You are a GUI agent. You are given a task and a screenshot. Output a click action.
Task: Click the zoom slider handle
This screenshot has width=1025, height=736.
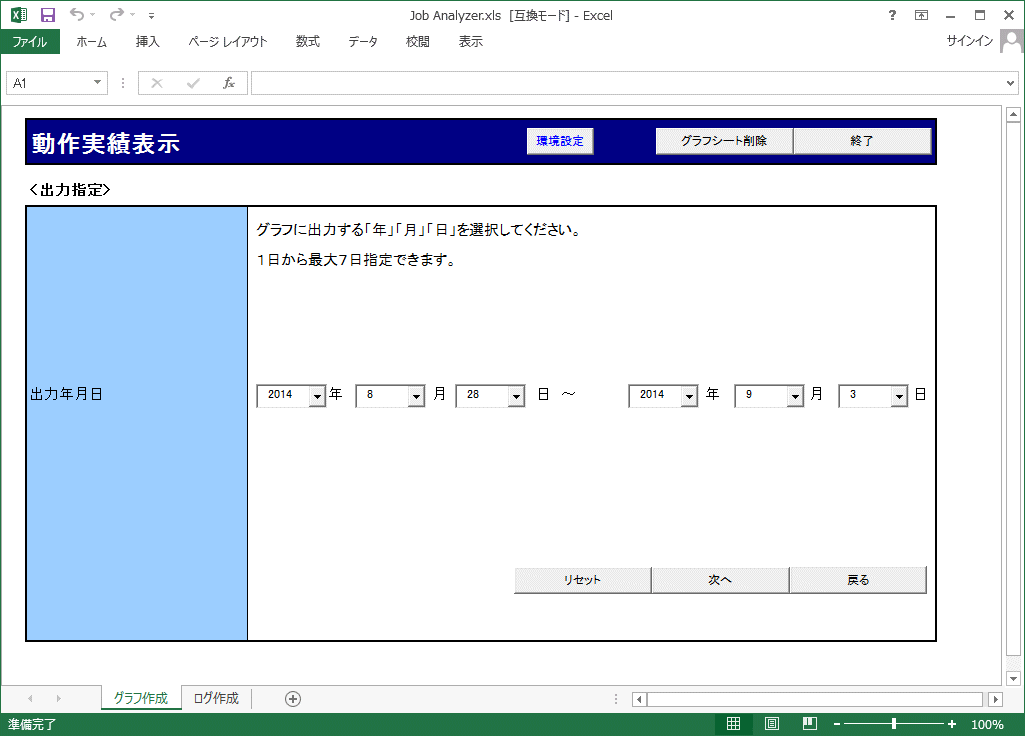893,724
